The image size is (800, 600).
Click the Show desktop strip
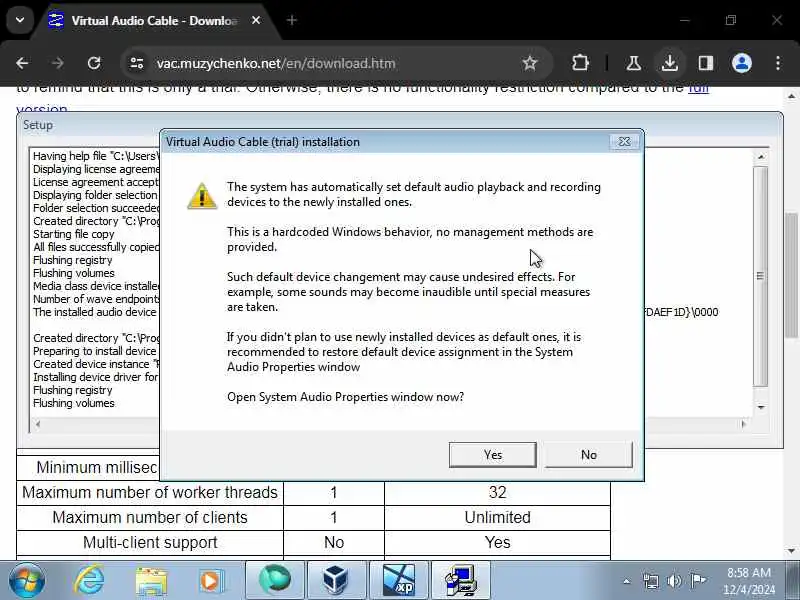click(x=793, y=581)
